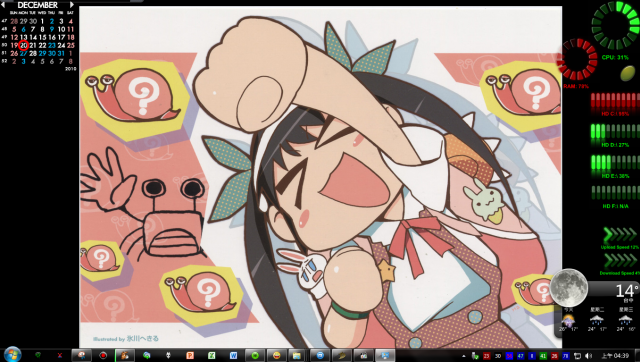Open the blue circle taskbar app

point(320,355)
